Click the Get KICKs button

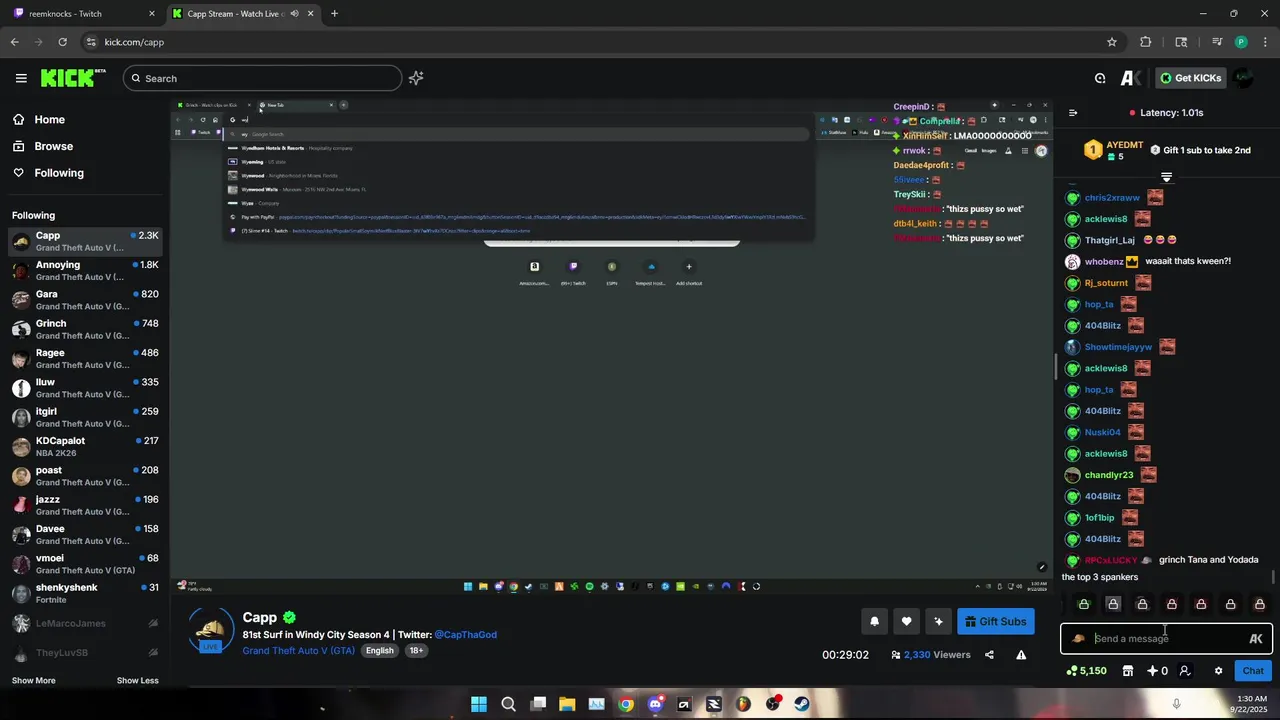1190,78
